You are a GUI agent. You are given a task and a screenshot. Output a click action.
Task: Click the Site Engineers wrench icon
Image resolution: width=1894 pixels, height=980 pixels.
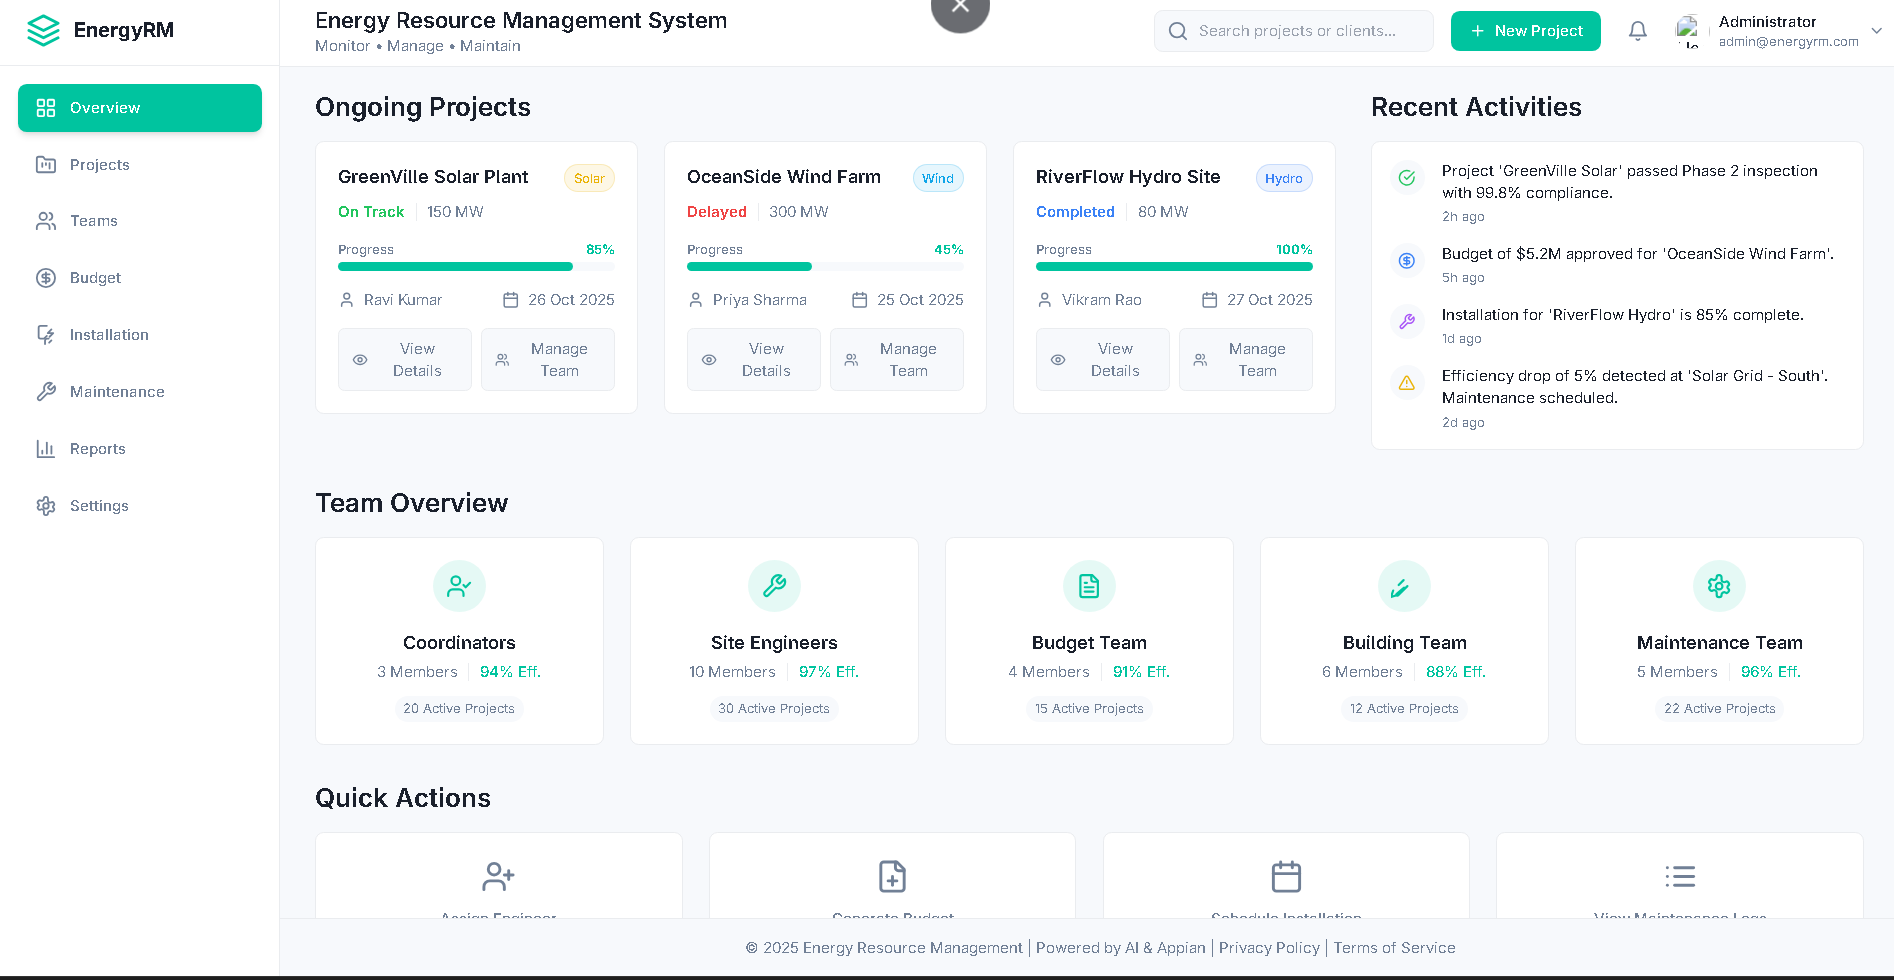pos(774,586)
